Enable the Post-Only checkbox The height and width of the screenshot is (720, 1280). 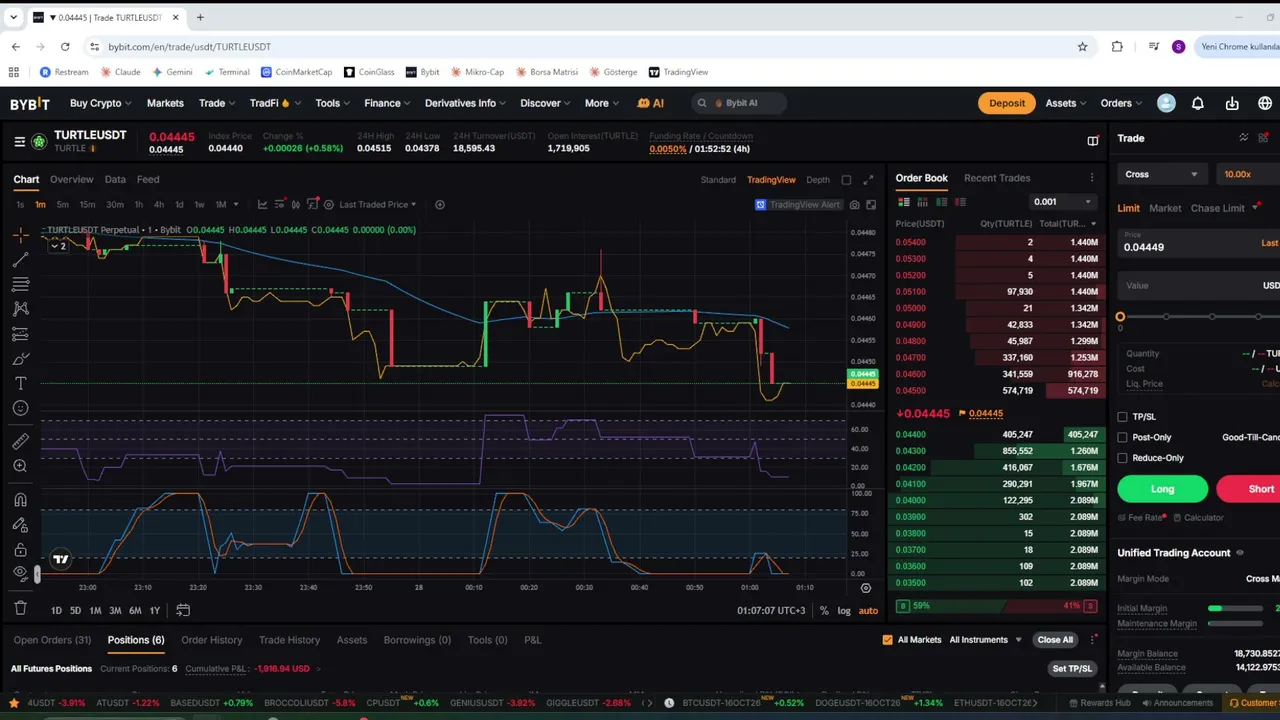1122,437
